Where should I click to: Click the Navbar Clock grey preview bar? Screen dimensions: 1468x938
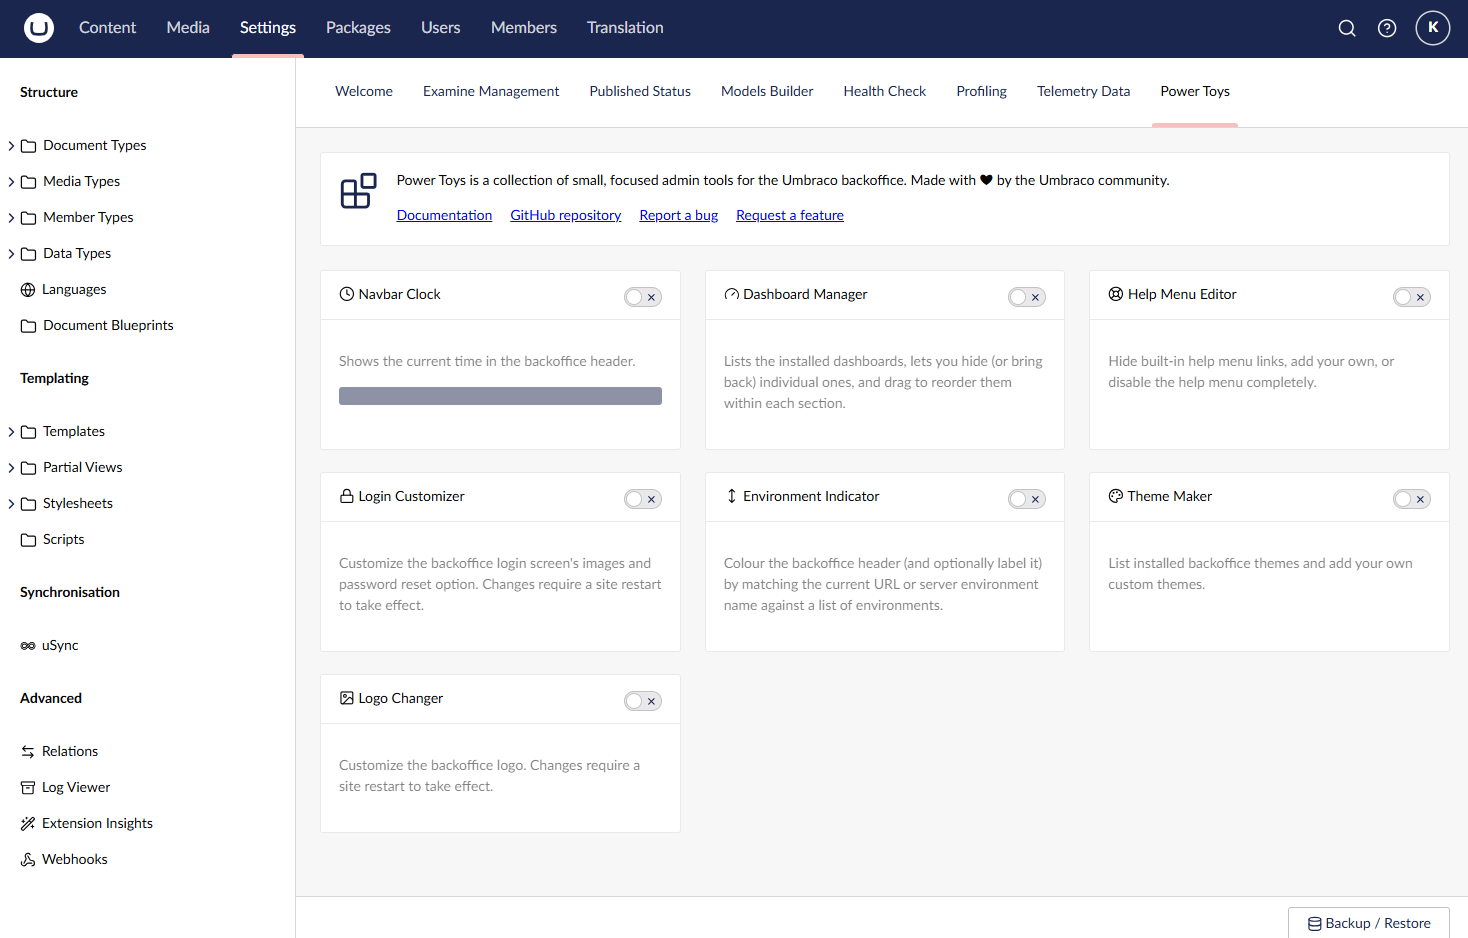pyautogui.click(x=500, y=396)
